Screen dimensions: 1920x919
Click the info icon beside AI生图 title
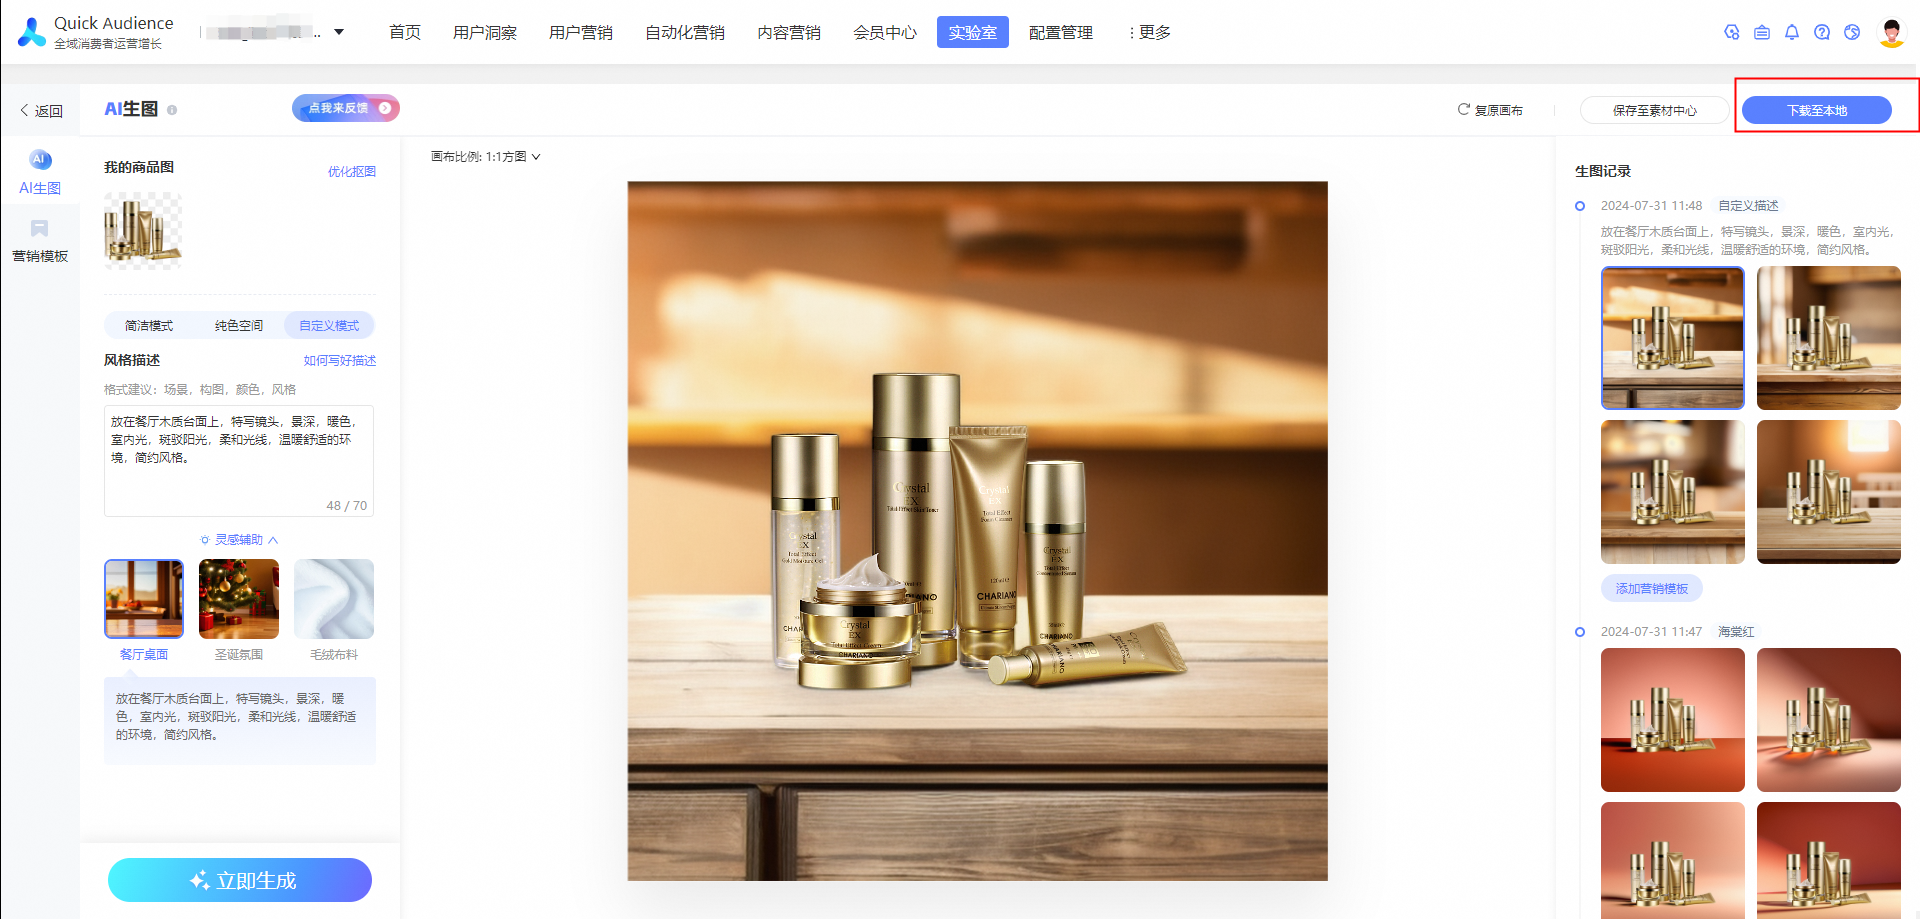pyautogui.click(x=172, y=110)
